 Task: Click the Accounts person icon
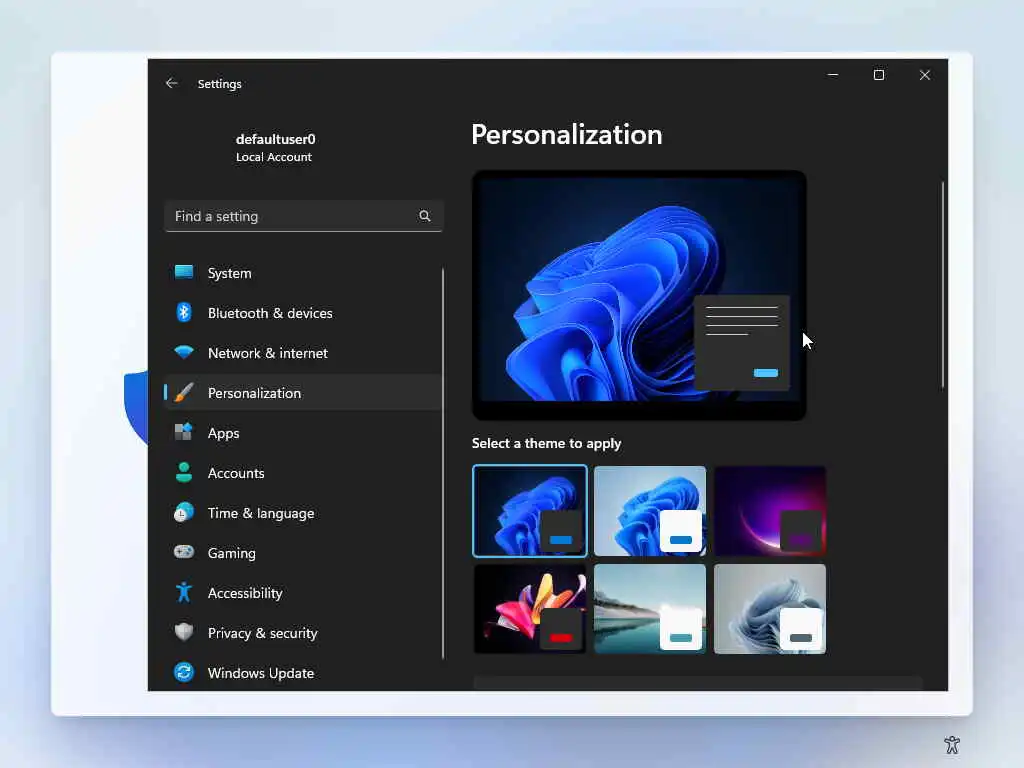click(x=184, y=472)
